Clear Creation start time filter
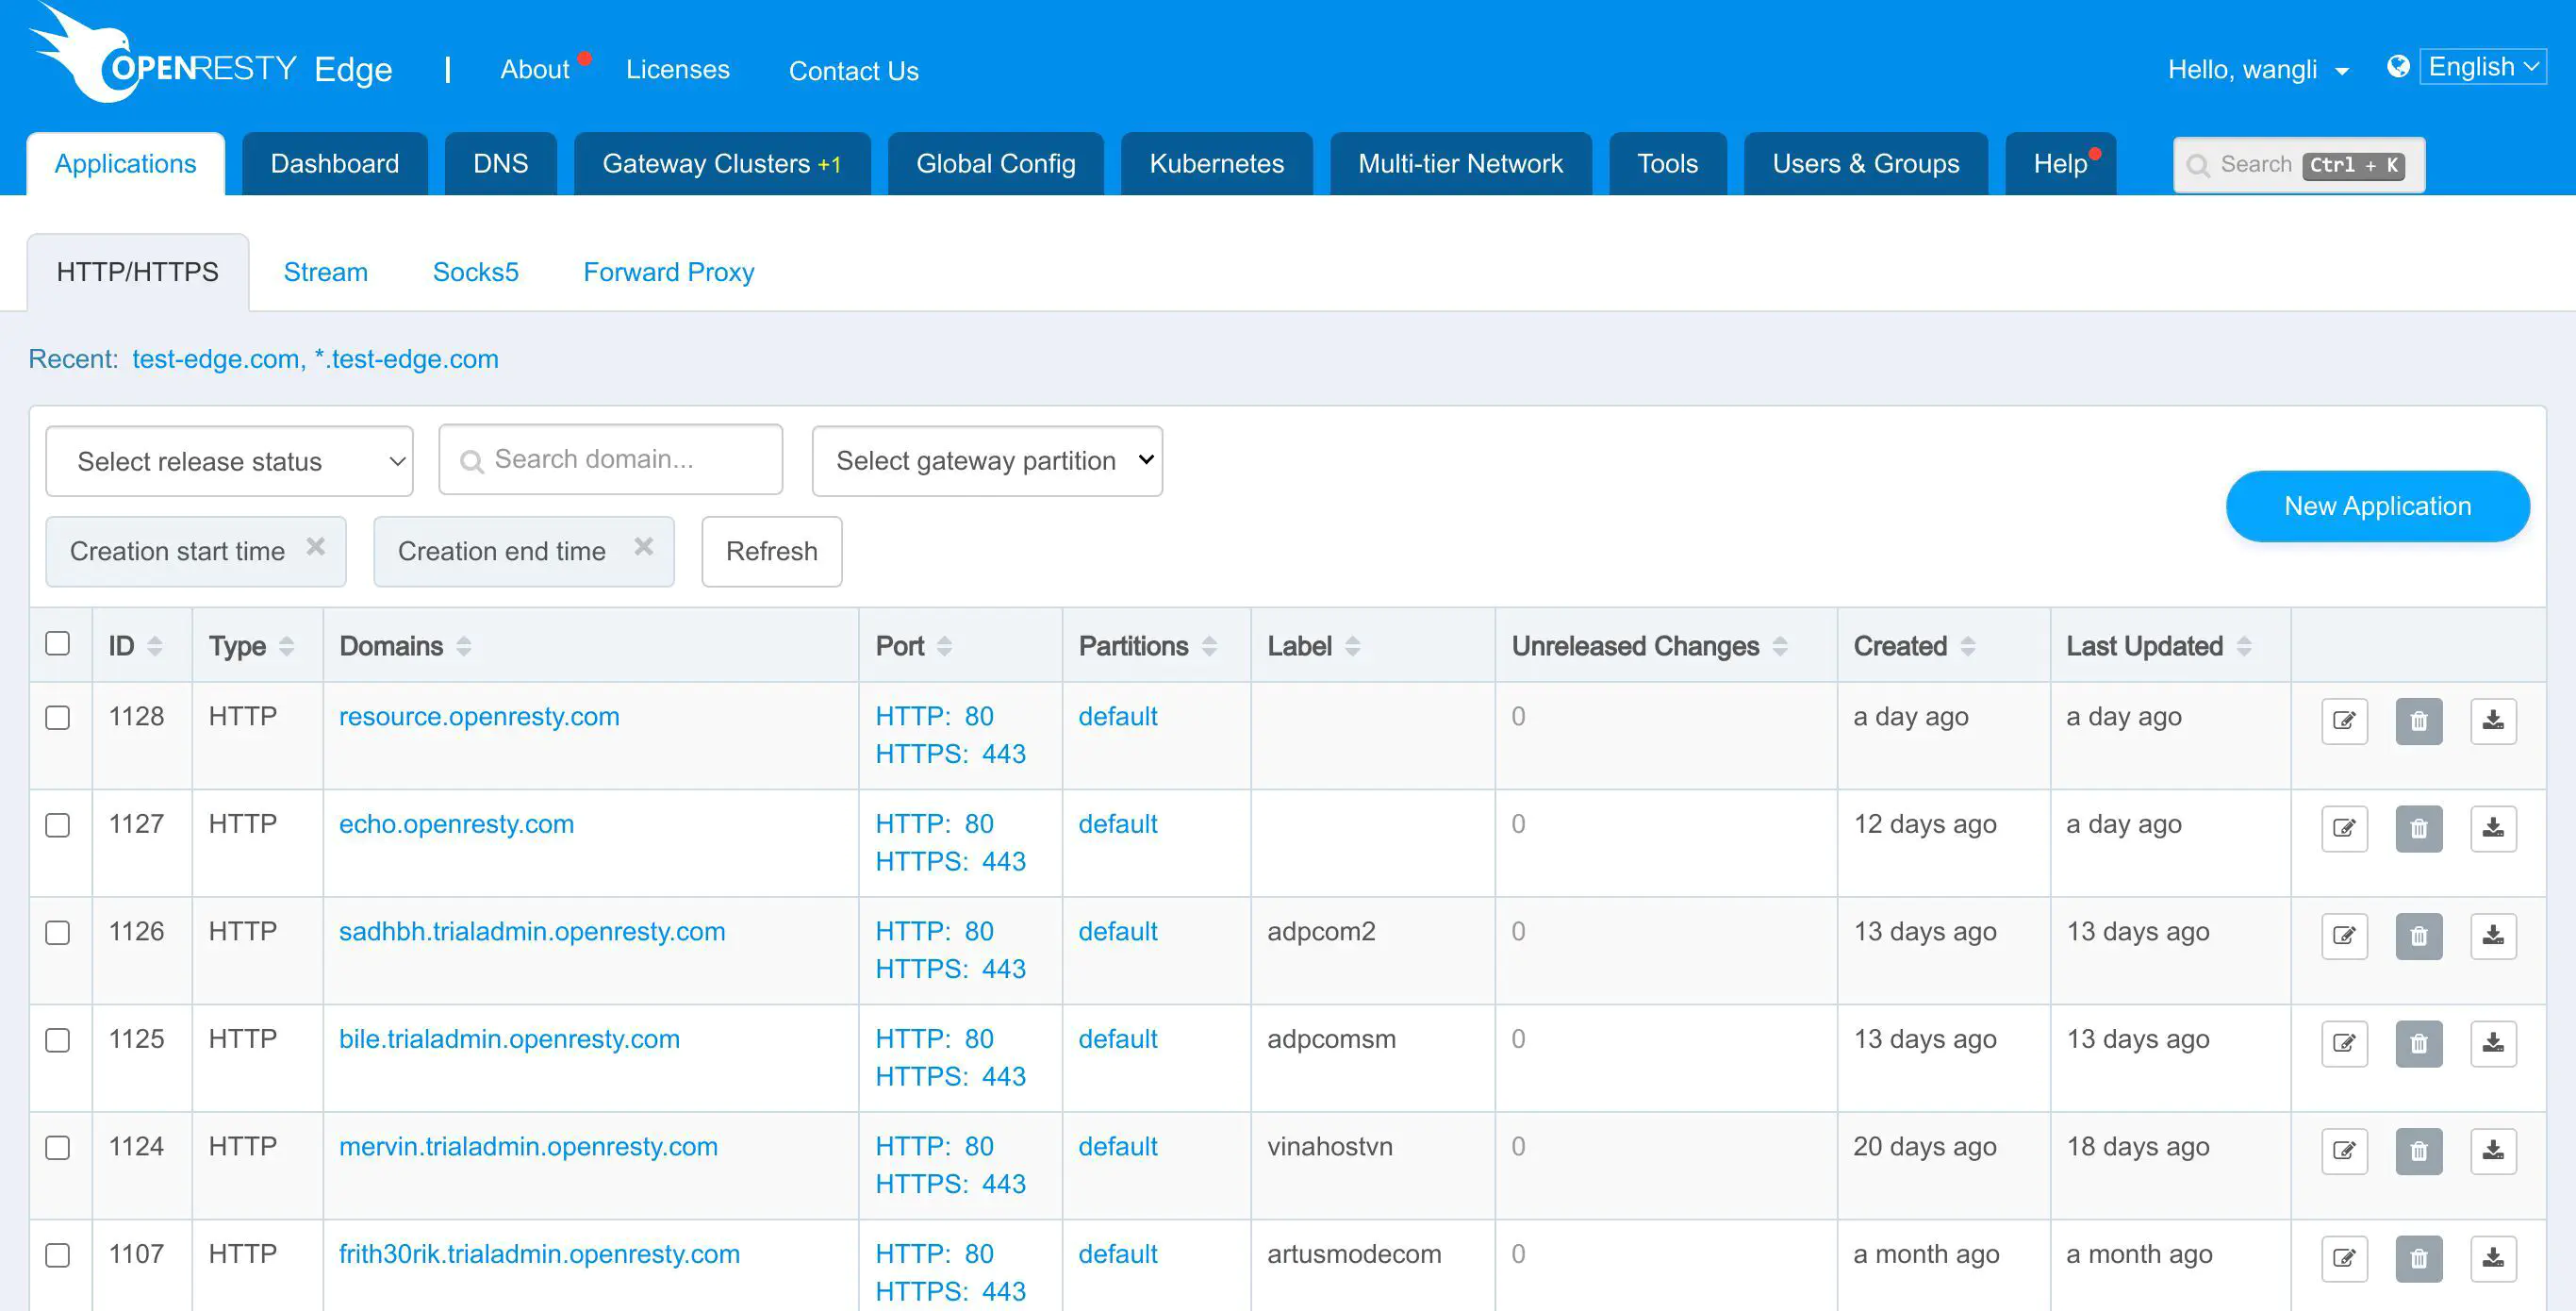This screenshot has height=1311, width=2576. click(x=316, y=547)
